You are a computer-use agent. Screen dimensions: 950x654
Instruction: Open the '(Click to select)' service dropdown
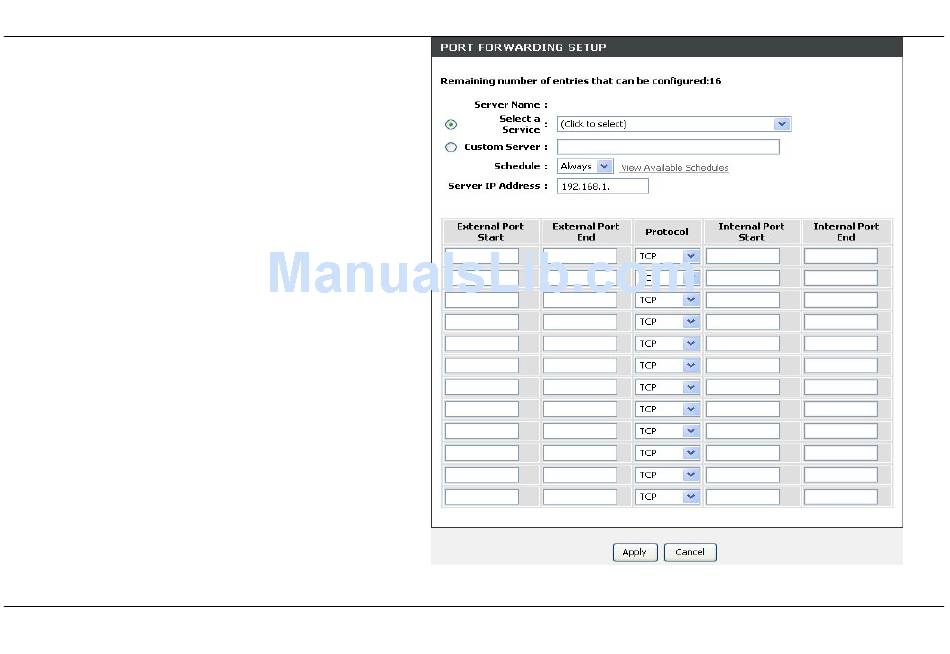[x=674, y=124]
